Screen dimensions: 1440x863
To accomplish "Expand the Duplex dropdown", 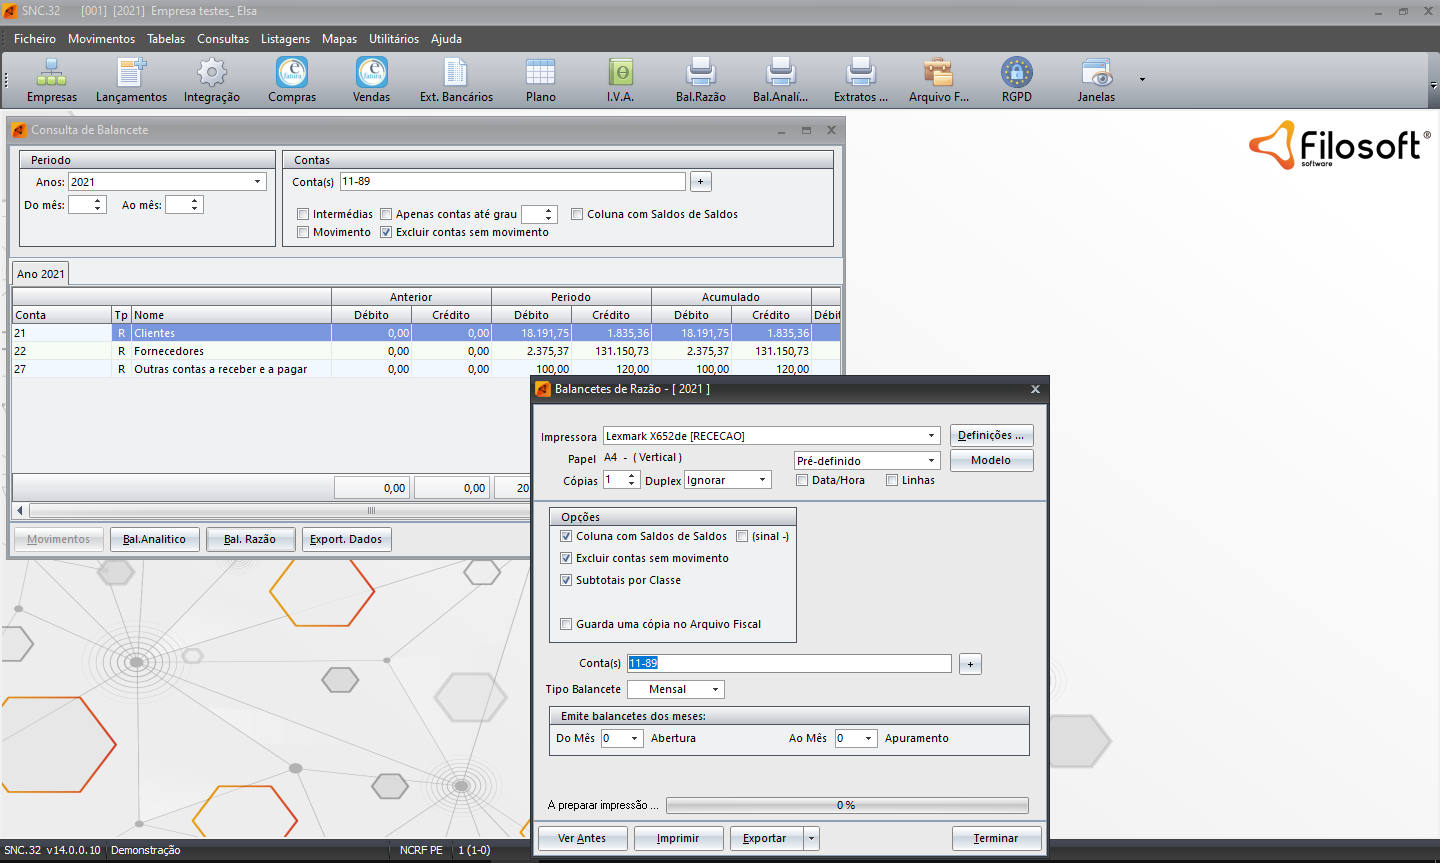I will 762,480.
